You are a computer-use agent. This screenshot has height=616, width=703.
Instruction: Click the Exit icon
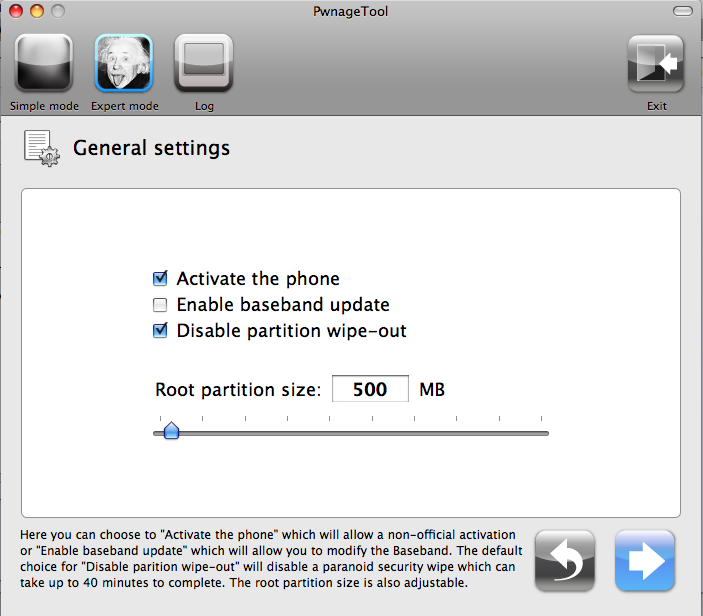(x=656, y=64)
